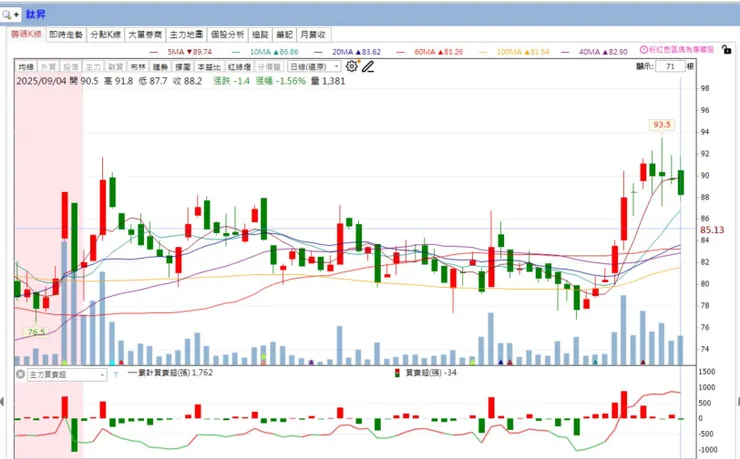
Task: Click the 買賣超(張) -34 legend
Action: click(426, 373)
